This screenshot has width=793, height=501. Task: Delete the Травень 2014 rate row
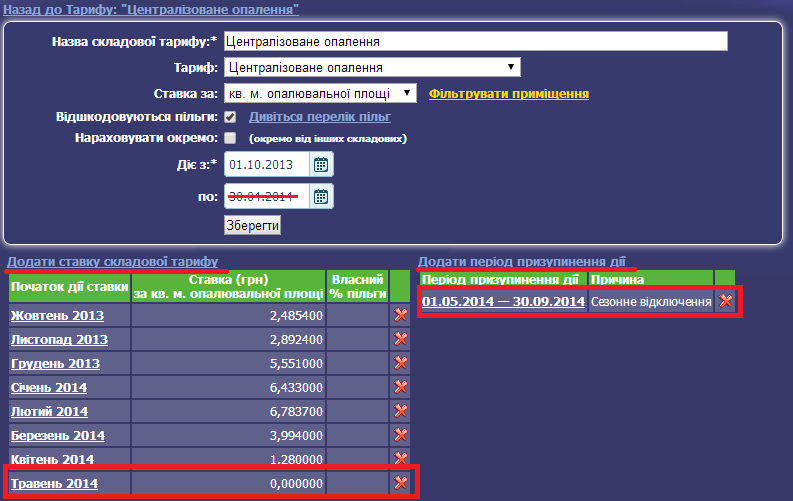pos(401,483)
